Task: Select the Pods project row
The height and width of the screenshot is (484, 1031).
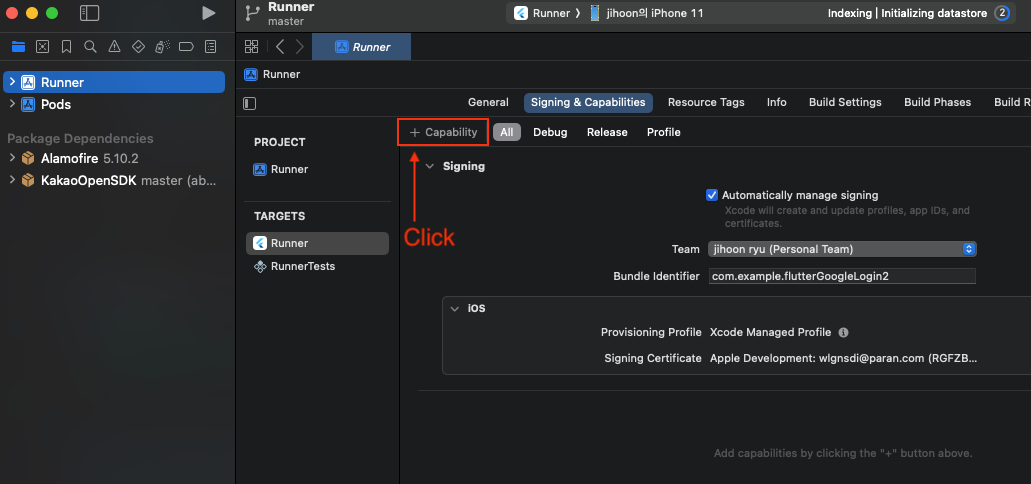Action: (114, 104)
